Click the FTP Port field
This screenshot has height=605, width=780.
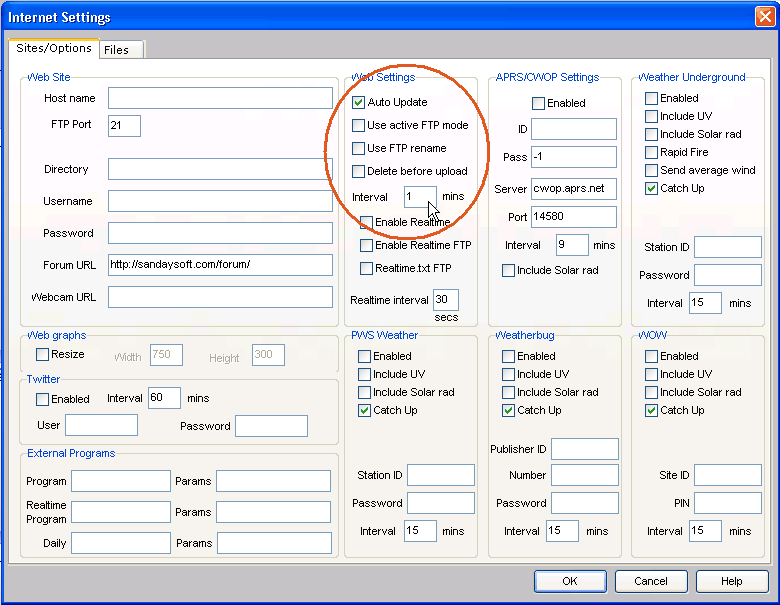point(124,125)
